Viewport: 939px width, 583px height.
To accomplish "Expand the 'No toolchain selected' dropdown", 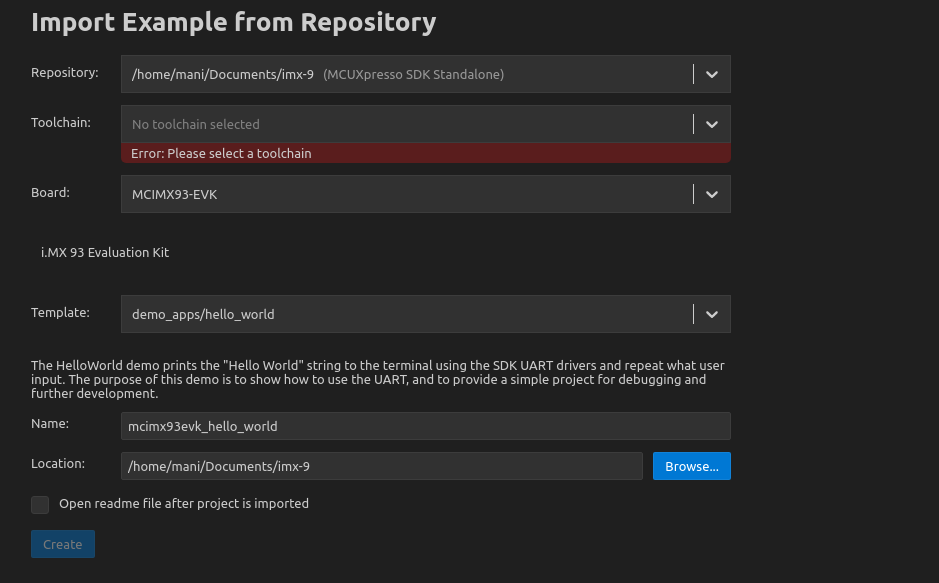I will [405, 124].
